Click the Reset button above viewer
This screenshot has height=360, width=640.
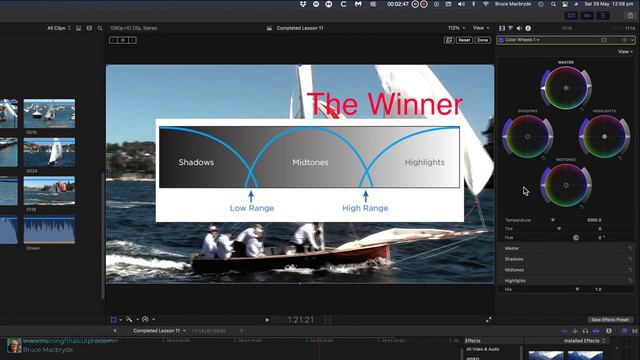(x=464, y=40)
